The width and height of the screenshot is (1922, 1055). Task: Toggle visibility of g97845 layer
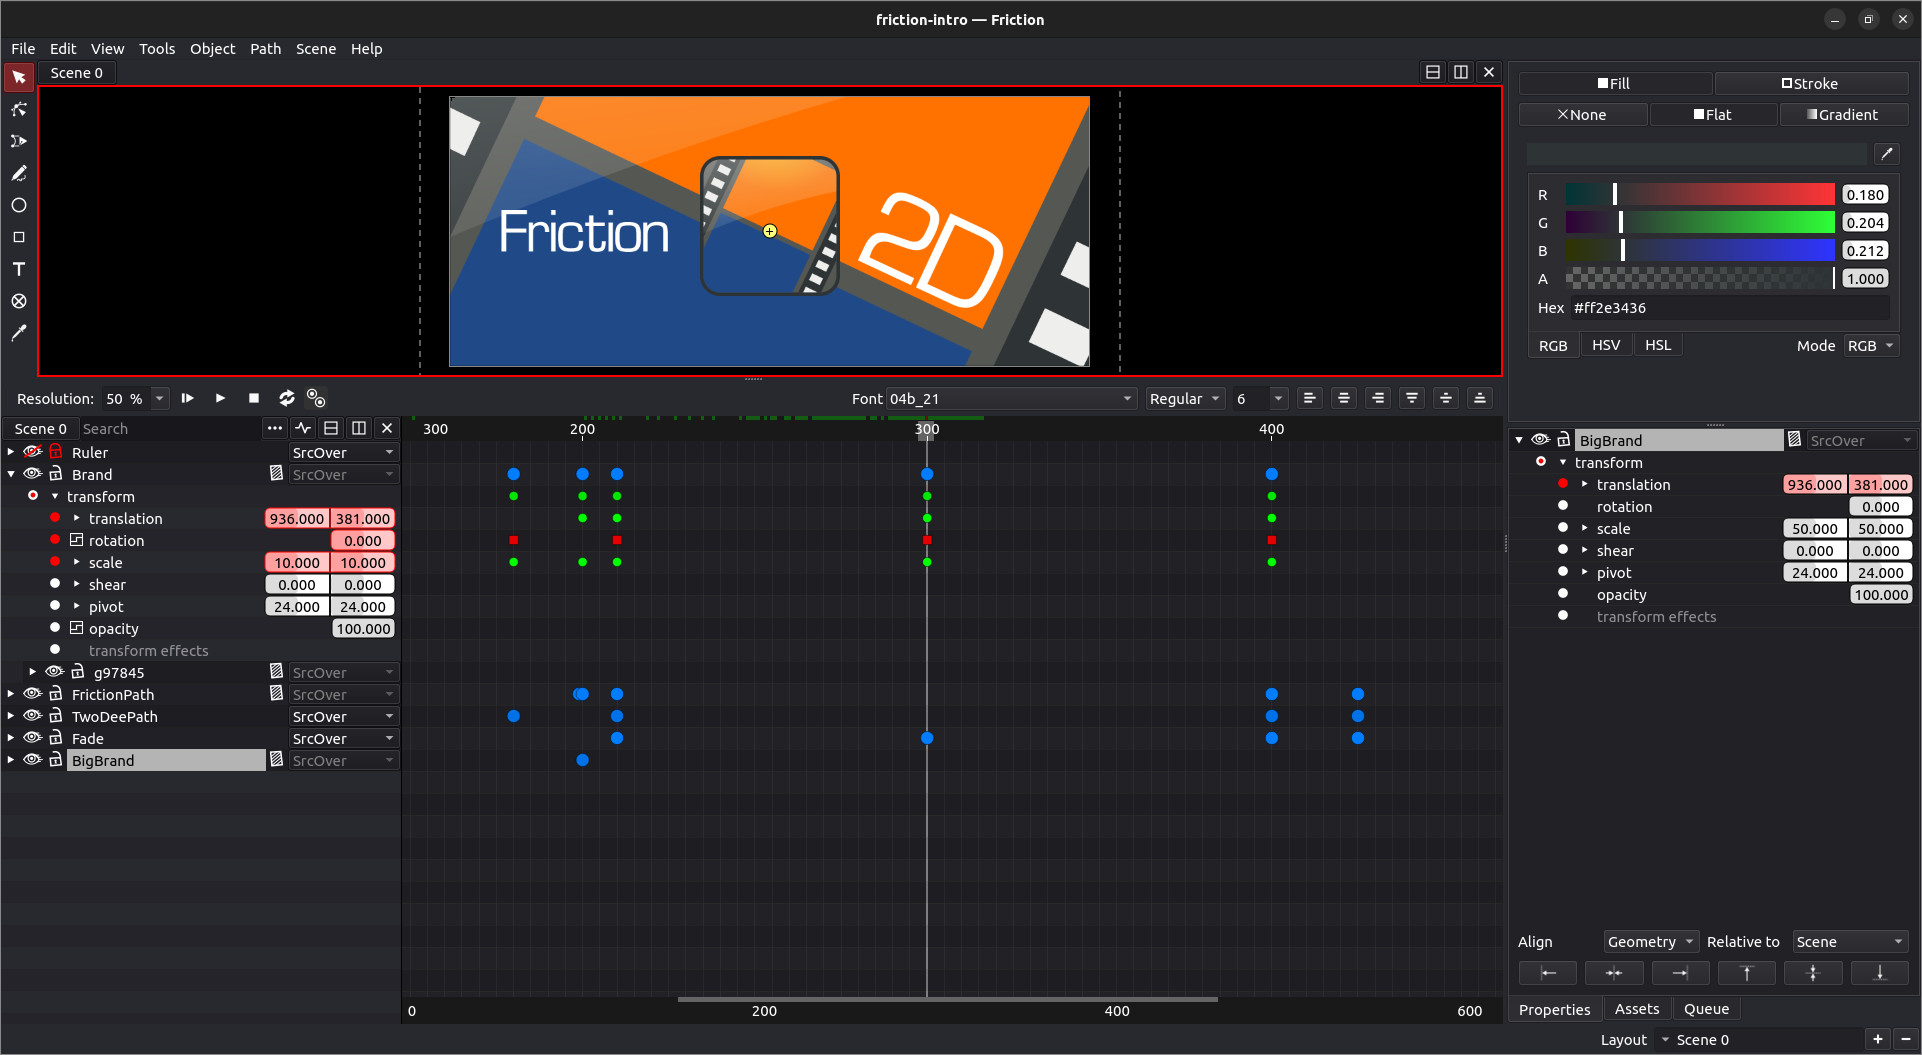click(x=55, y=672)
